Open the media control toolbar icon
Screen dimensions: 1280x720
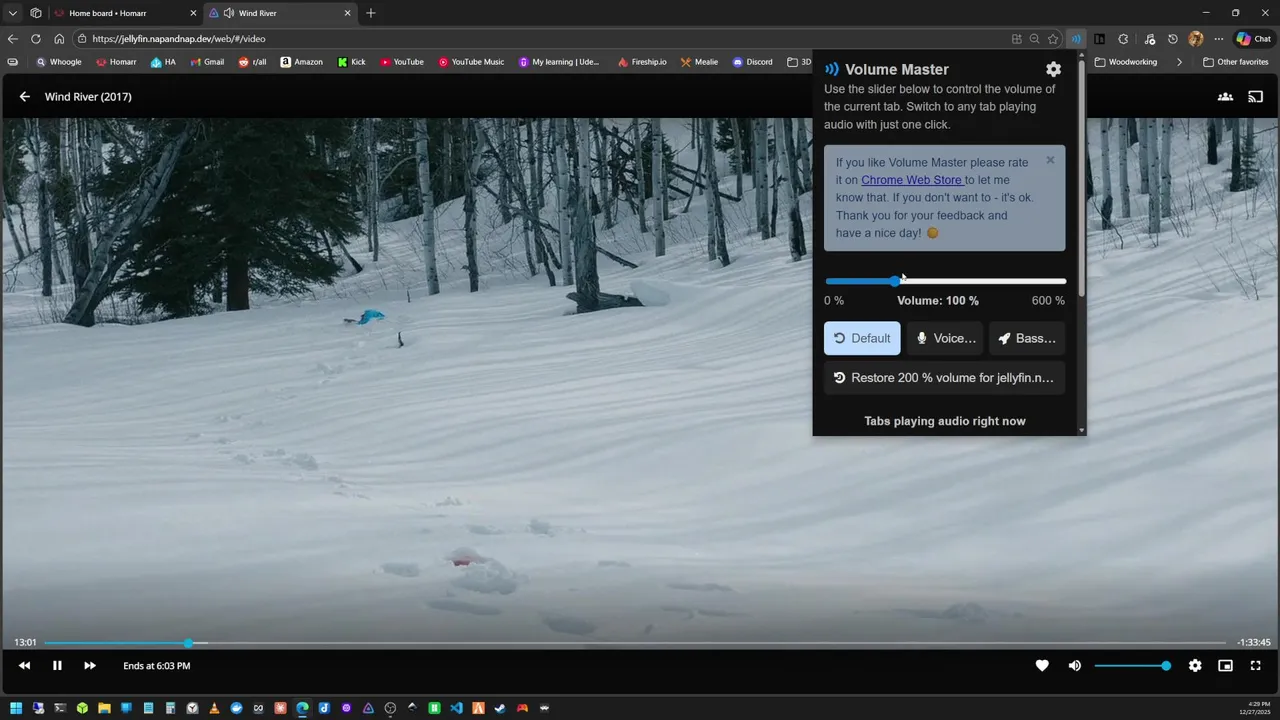pos(1150,39)
